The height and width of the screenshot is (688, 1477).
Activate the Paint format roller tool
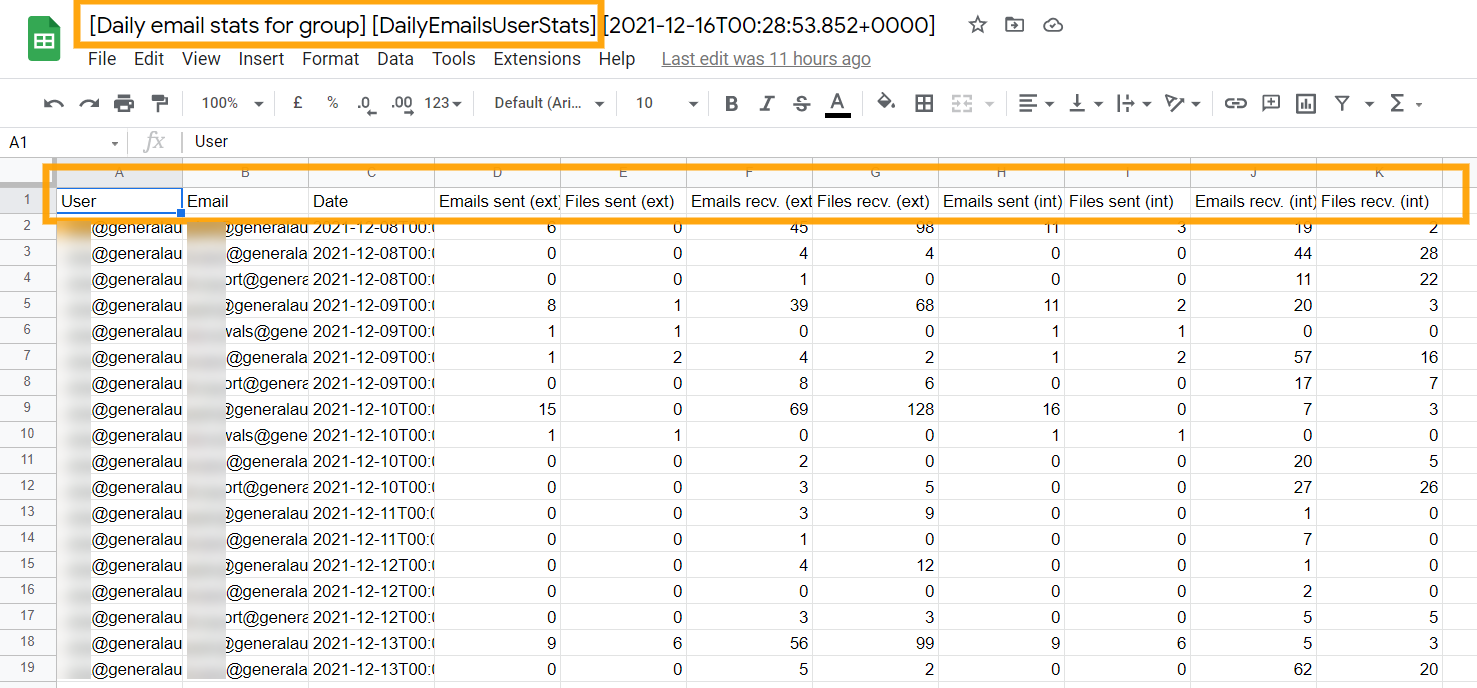pyautogui.click(x=159, y=103)
